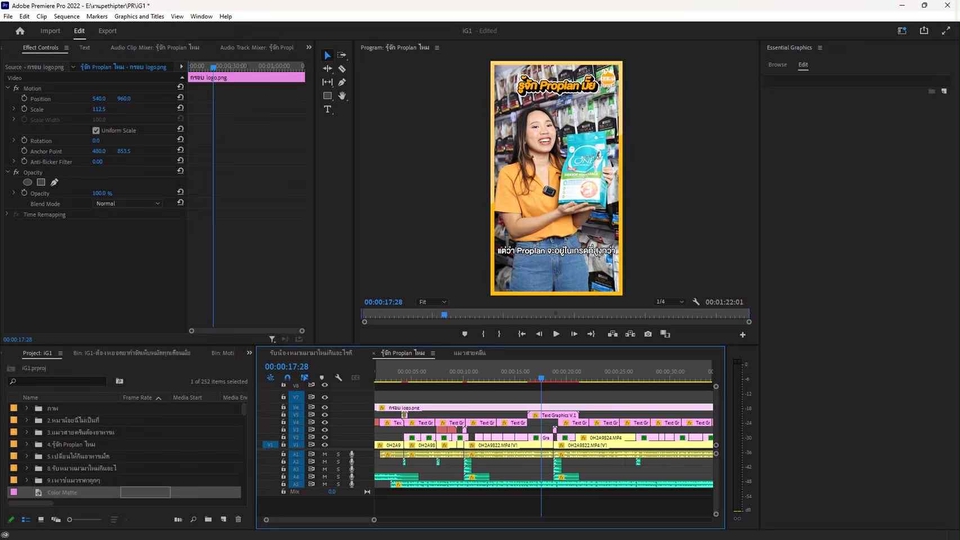Create opacity free draw bezier mask
Image resolution: width=960 pixels, height=540 pixels.
(x=54, y=182)
